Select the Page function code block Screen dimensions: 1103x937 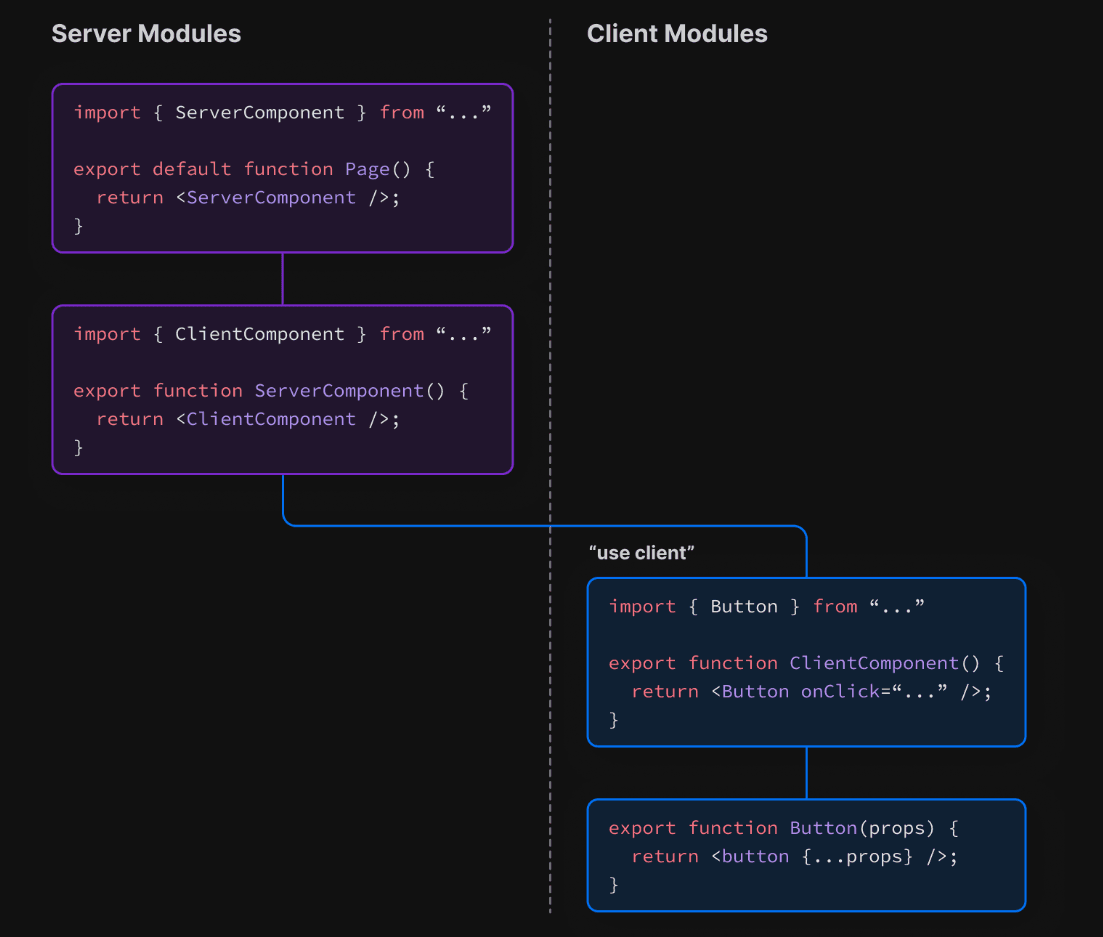[283, 168]
